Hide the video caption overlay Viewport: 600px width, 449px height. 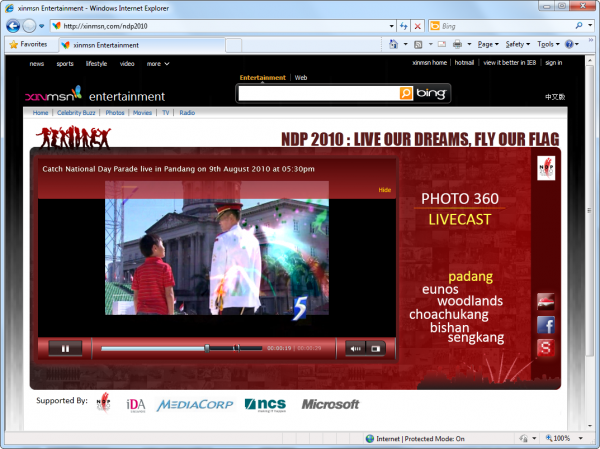[385, 190]
